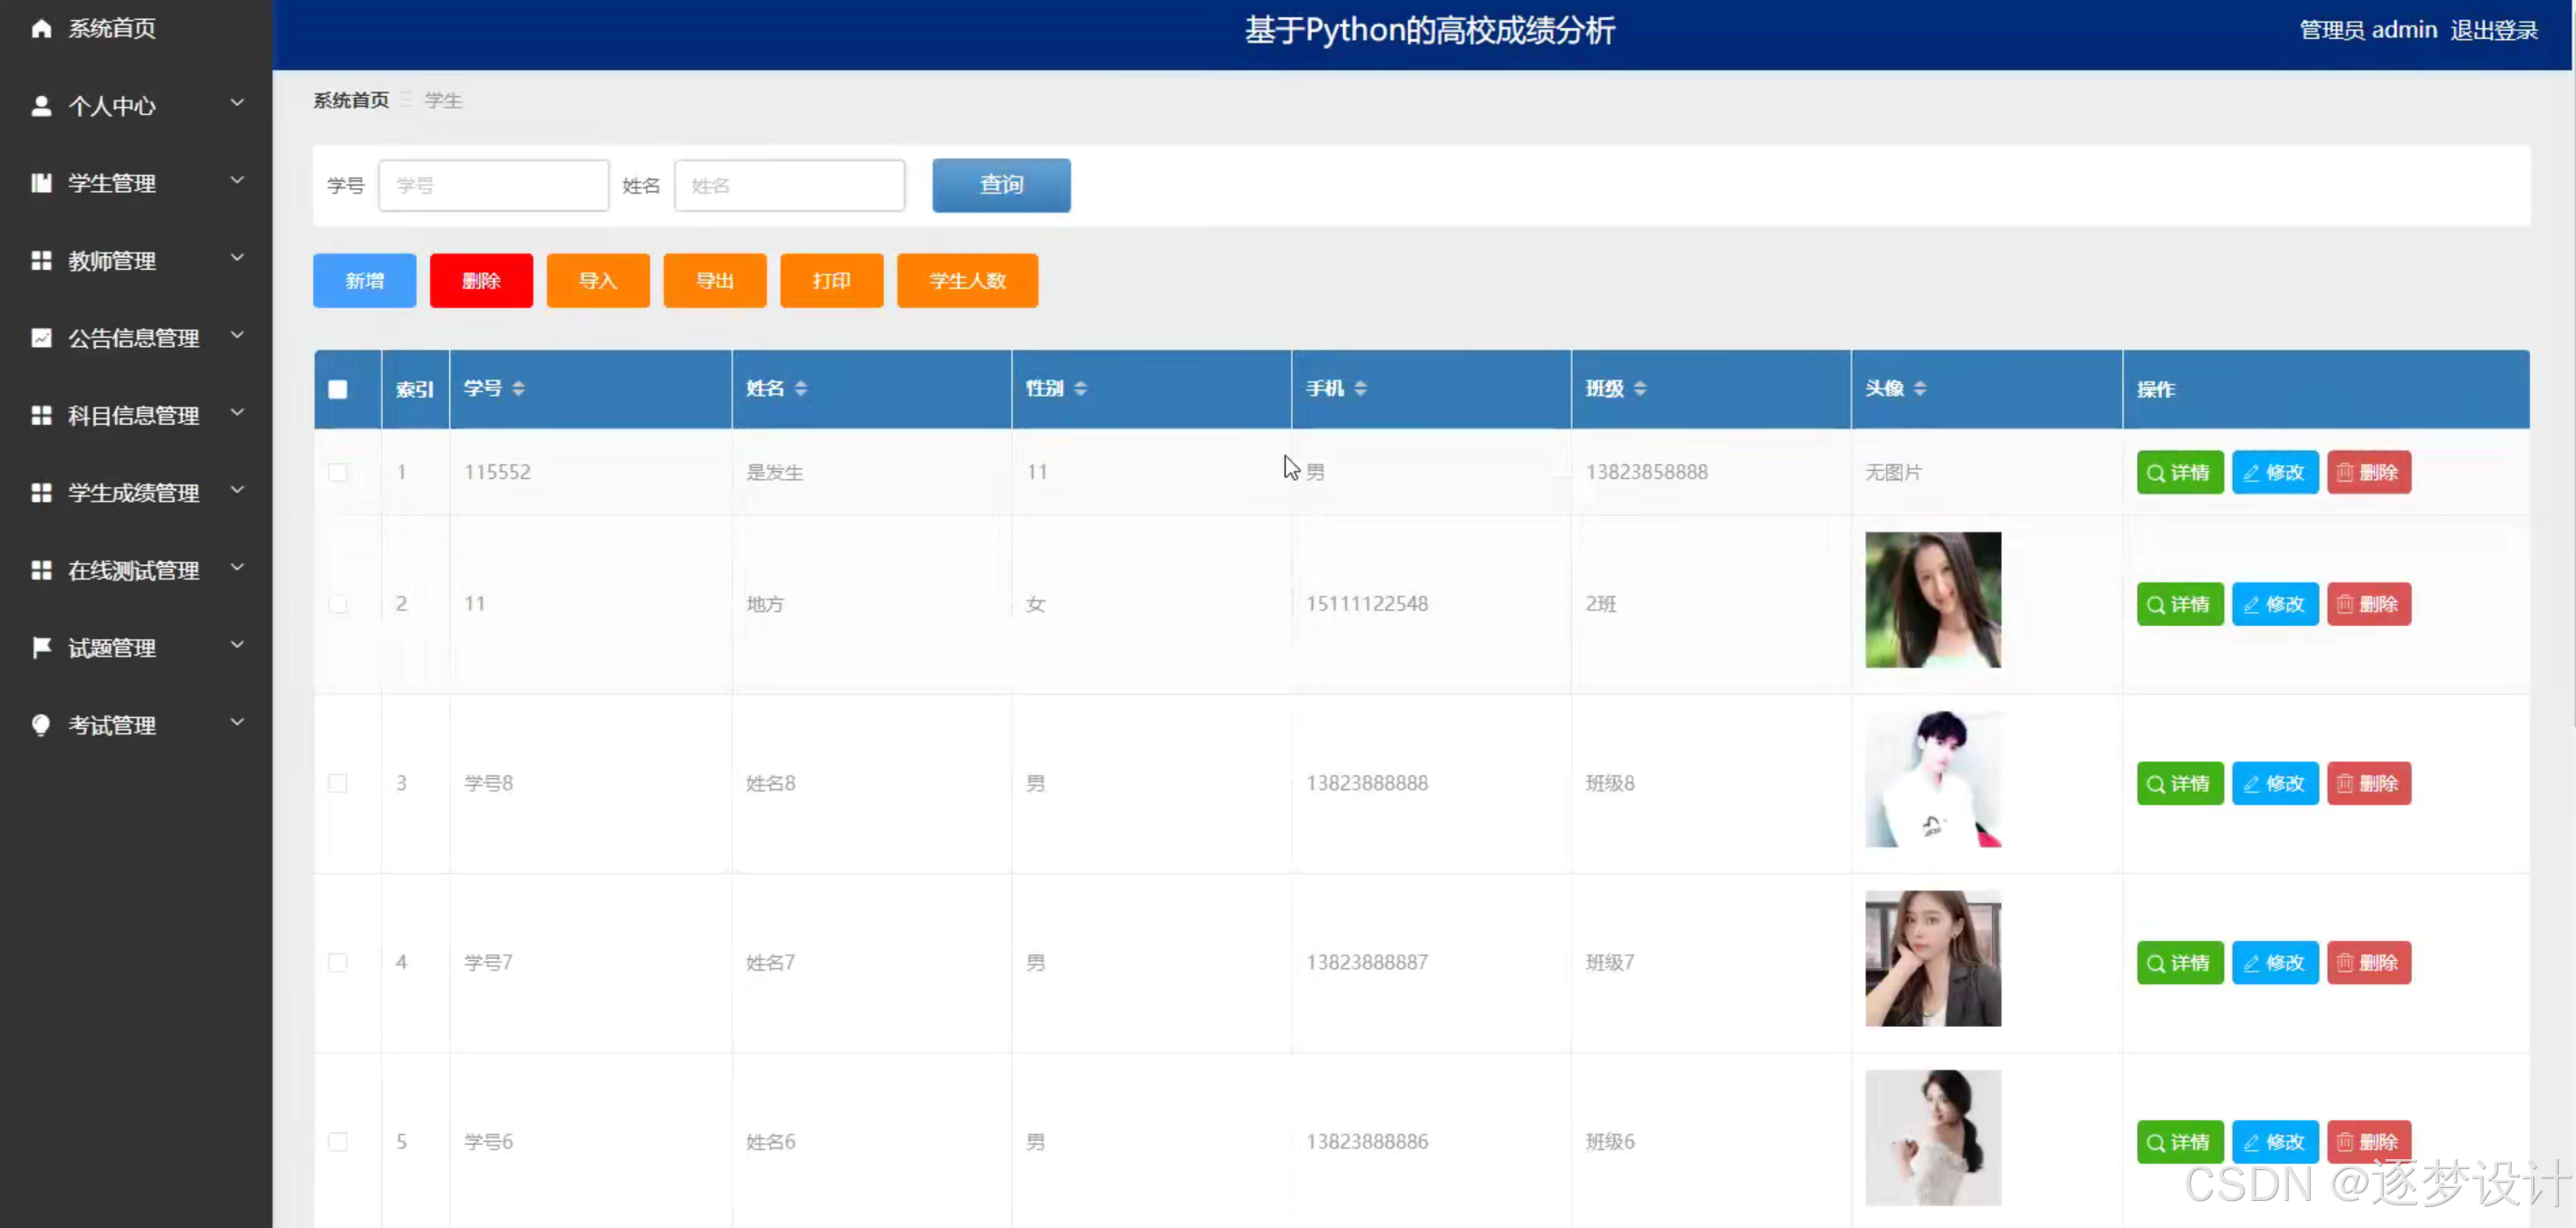Image resolution: width=2576 pixels, height=1228 pixels.
Task: Open avatar photo of student 地方
Action: pyautogui.click(x=1933, y=600)
